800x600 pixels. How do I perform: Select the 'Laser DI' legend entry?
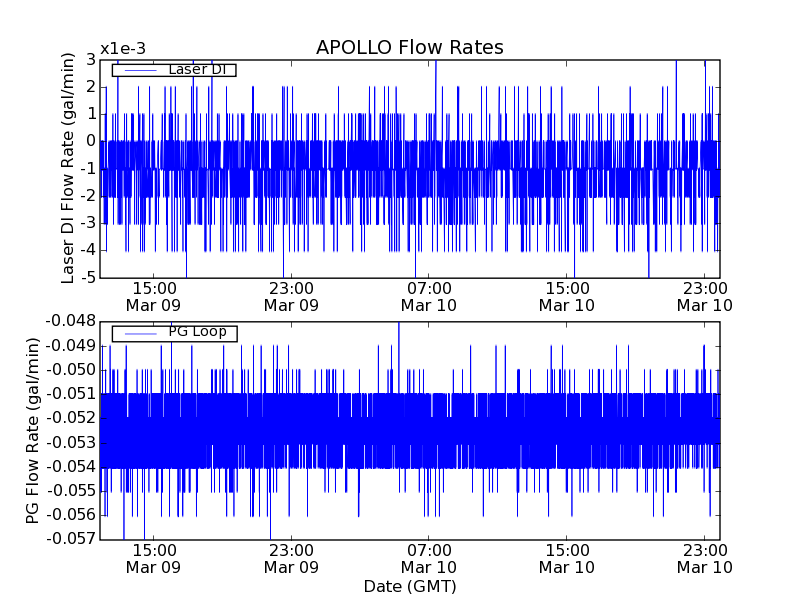(174, 69)
